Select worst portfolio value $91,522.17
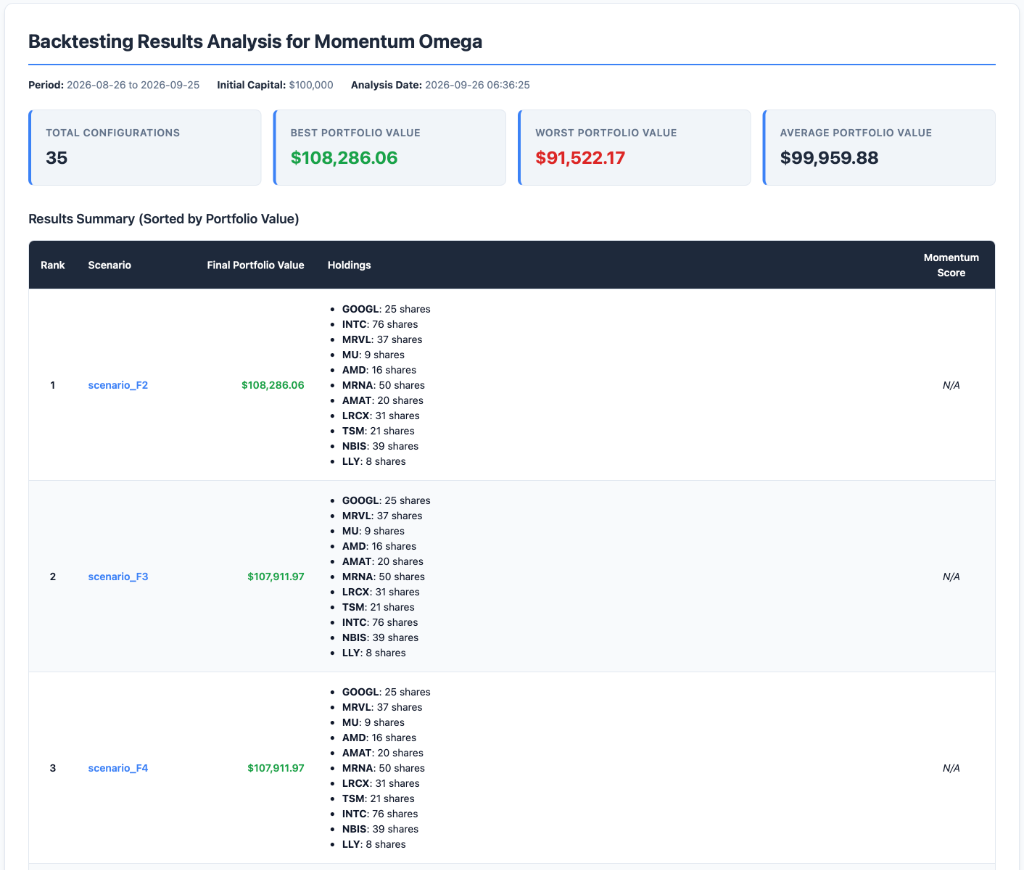This screenshot has height=870, width=1024. click(x=580, y=158)
